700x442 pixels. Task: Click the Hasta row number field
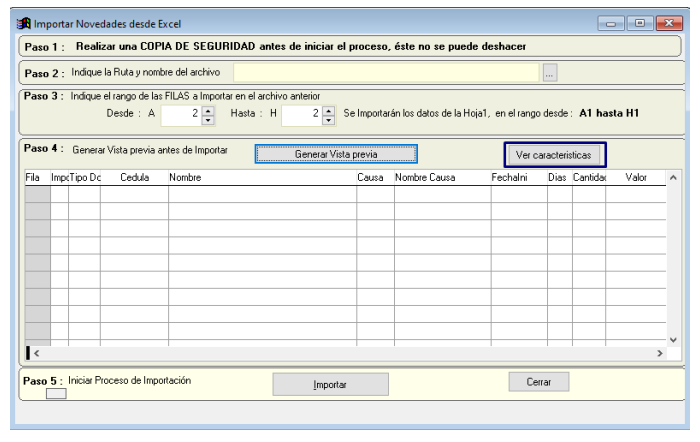[x=302, y=115]
